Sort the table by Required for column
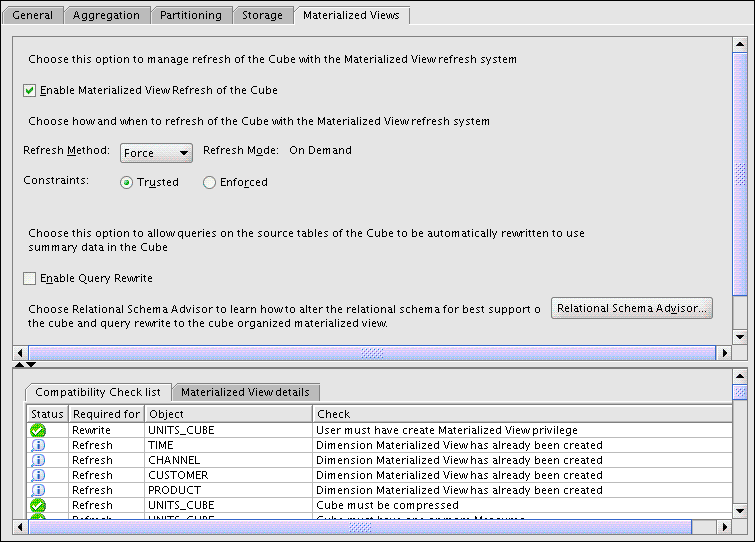The width and height of the screenshot is (755, 542). click(106, 413)
